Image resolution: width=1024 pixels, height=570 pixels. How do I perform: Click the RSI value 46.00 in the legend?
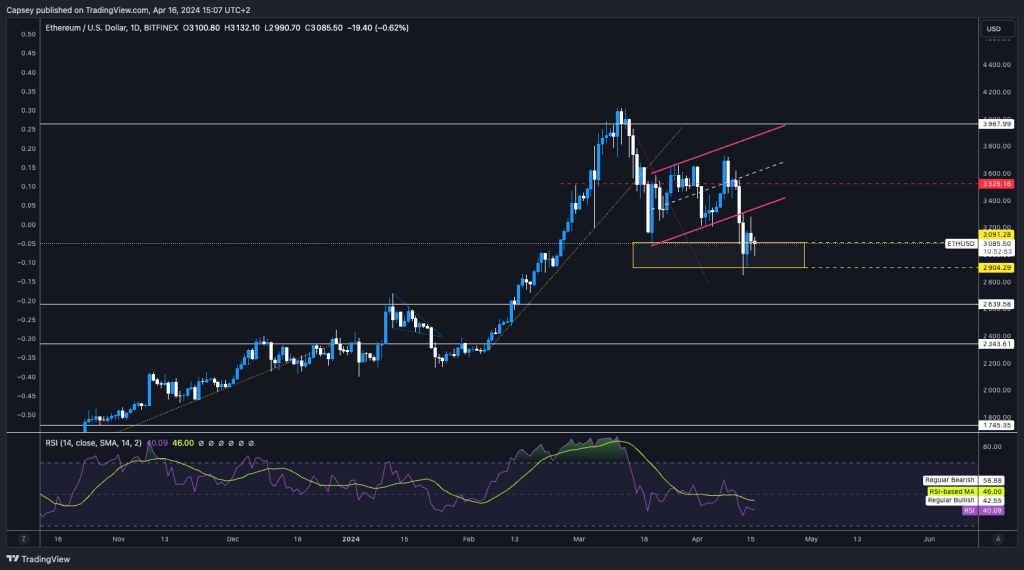(x=180, y=443)
